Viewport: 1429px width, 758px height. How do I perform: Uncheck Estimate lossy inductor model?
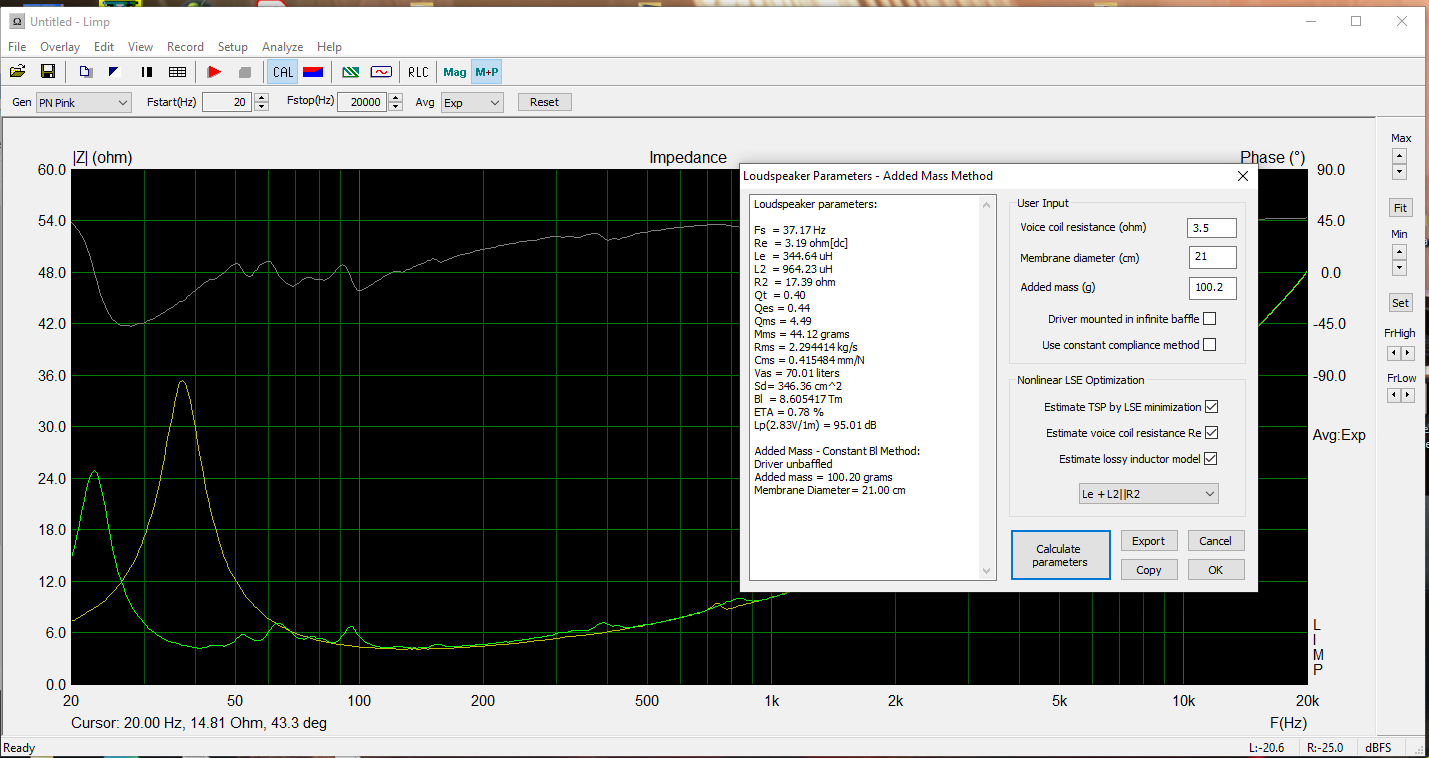coord(1211,459)
